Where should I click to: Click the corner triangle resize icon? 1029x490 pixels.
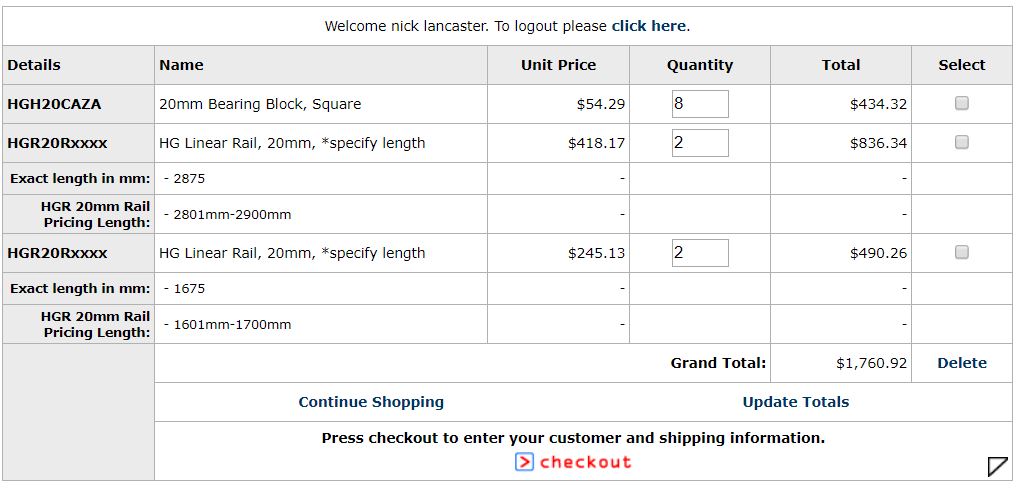(x=998, y=466)
